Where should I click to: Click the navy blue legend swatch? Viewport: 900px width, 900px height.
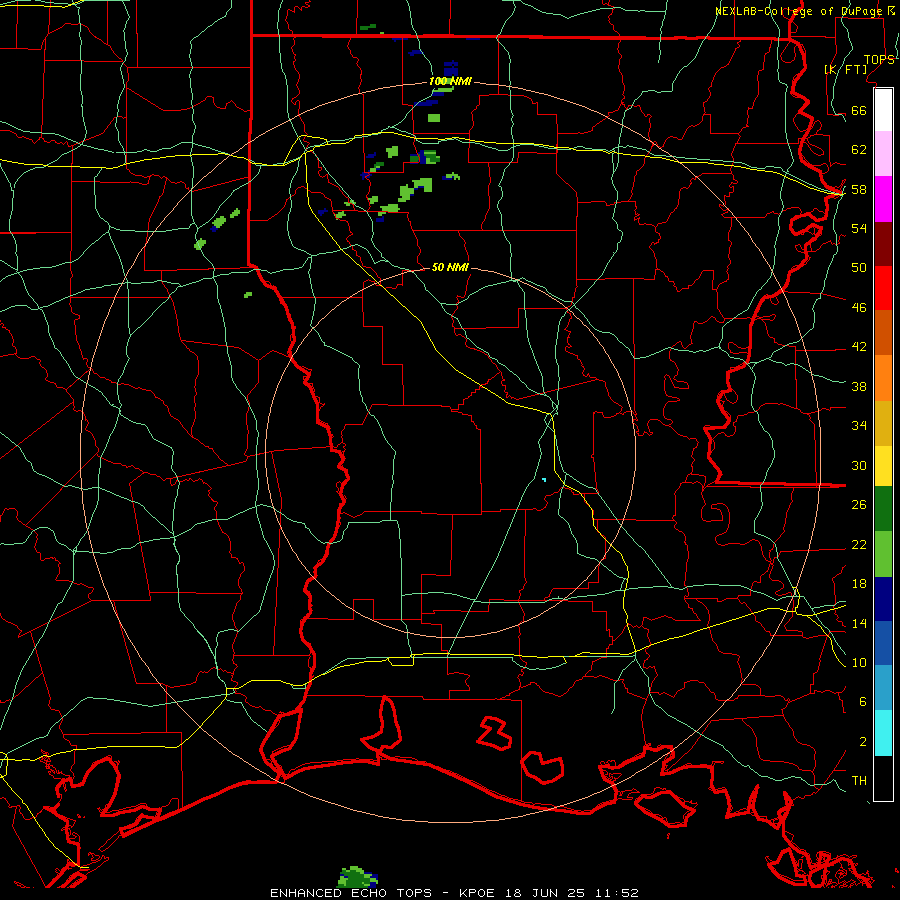(883, 599)
